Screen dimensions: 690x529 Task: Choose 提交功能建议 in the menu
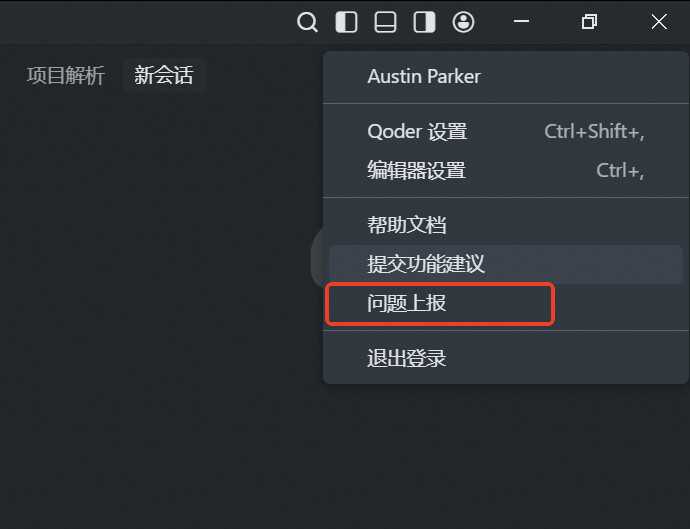(426, 264)
